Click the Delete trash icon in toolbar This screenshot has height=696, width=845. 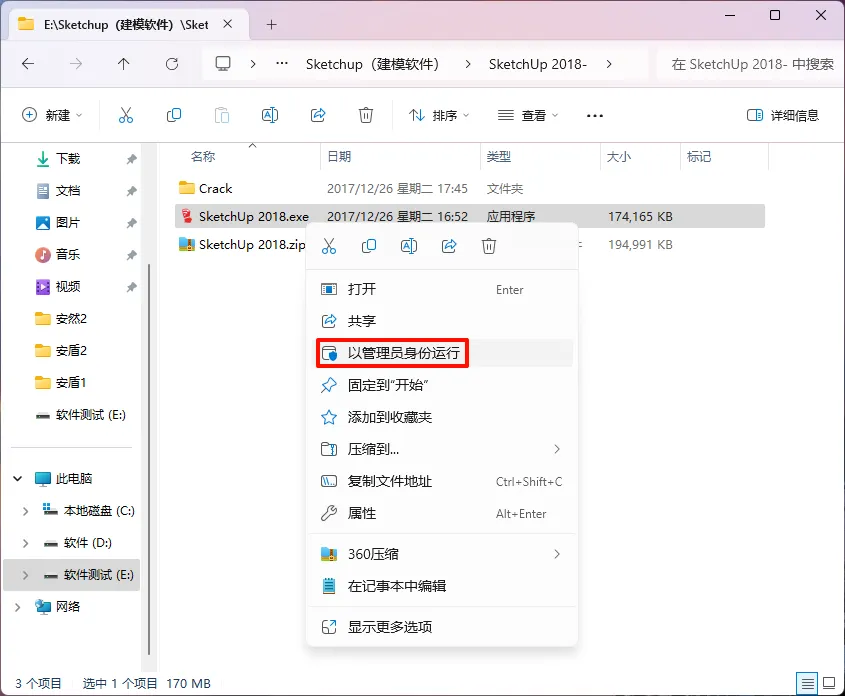(366, 115)
